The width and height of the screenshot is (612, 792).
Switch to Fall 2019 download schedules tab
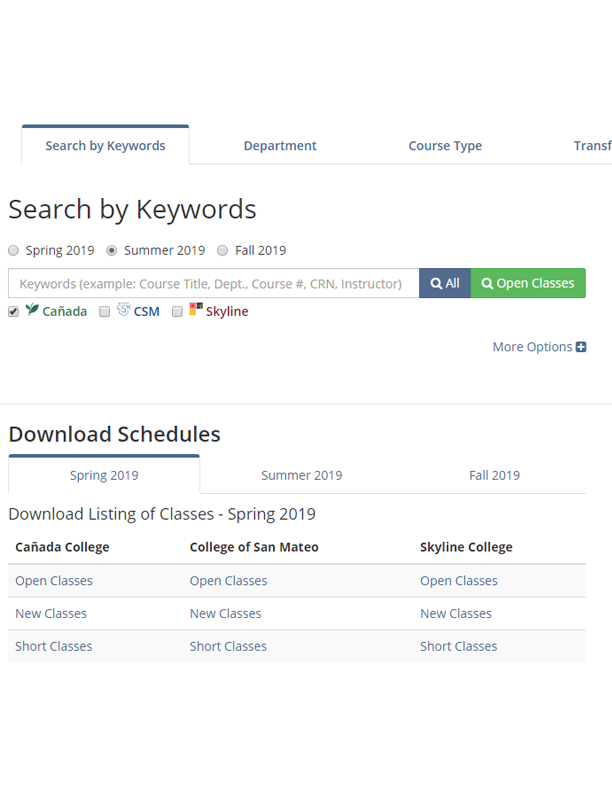[494, 475]
